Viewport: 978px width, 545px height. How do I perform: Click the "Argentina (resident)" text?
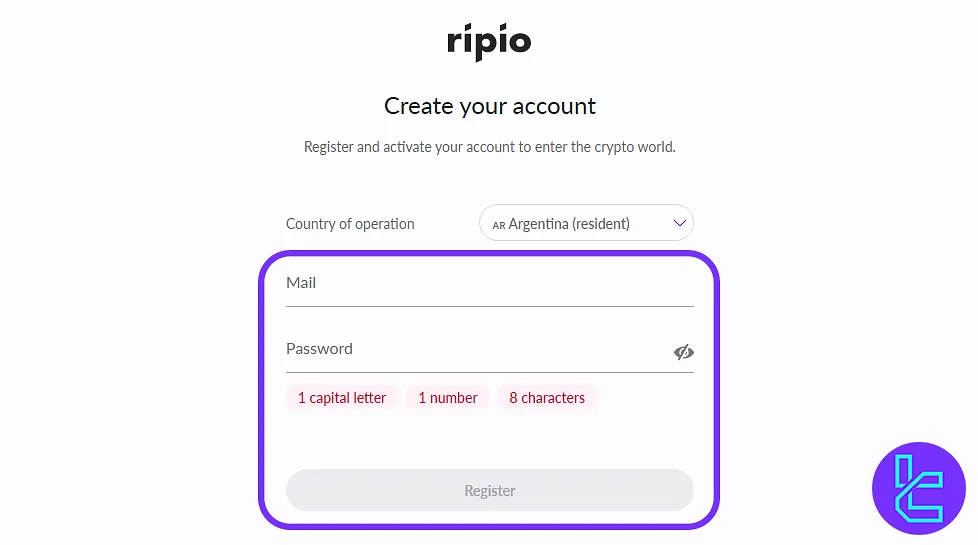tap(569, 224)
